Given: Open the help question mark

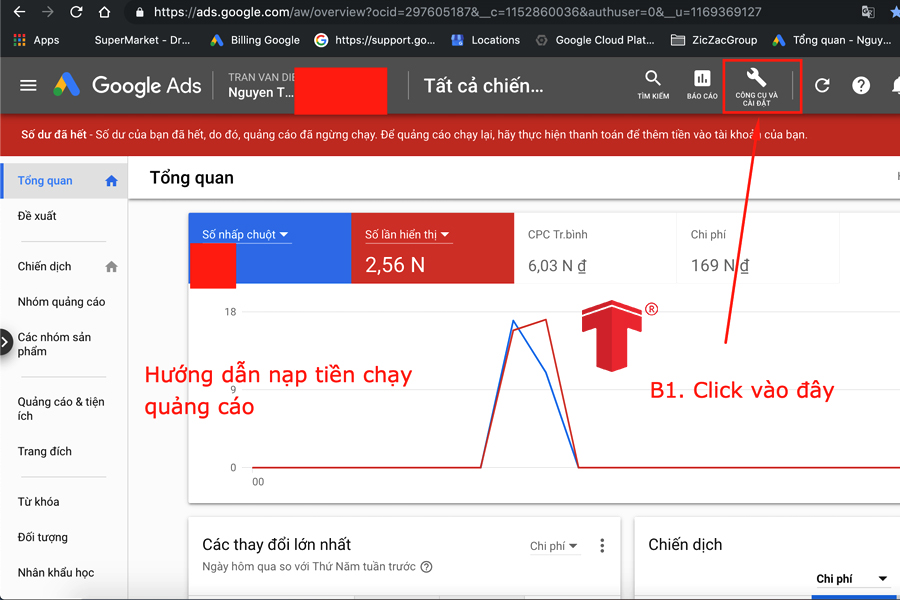Looking at the screenshot, I should click(x=861, y=86).
